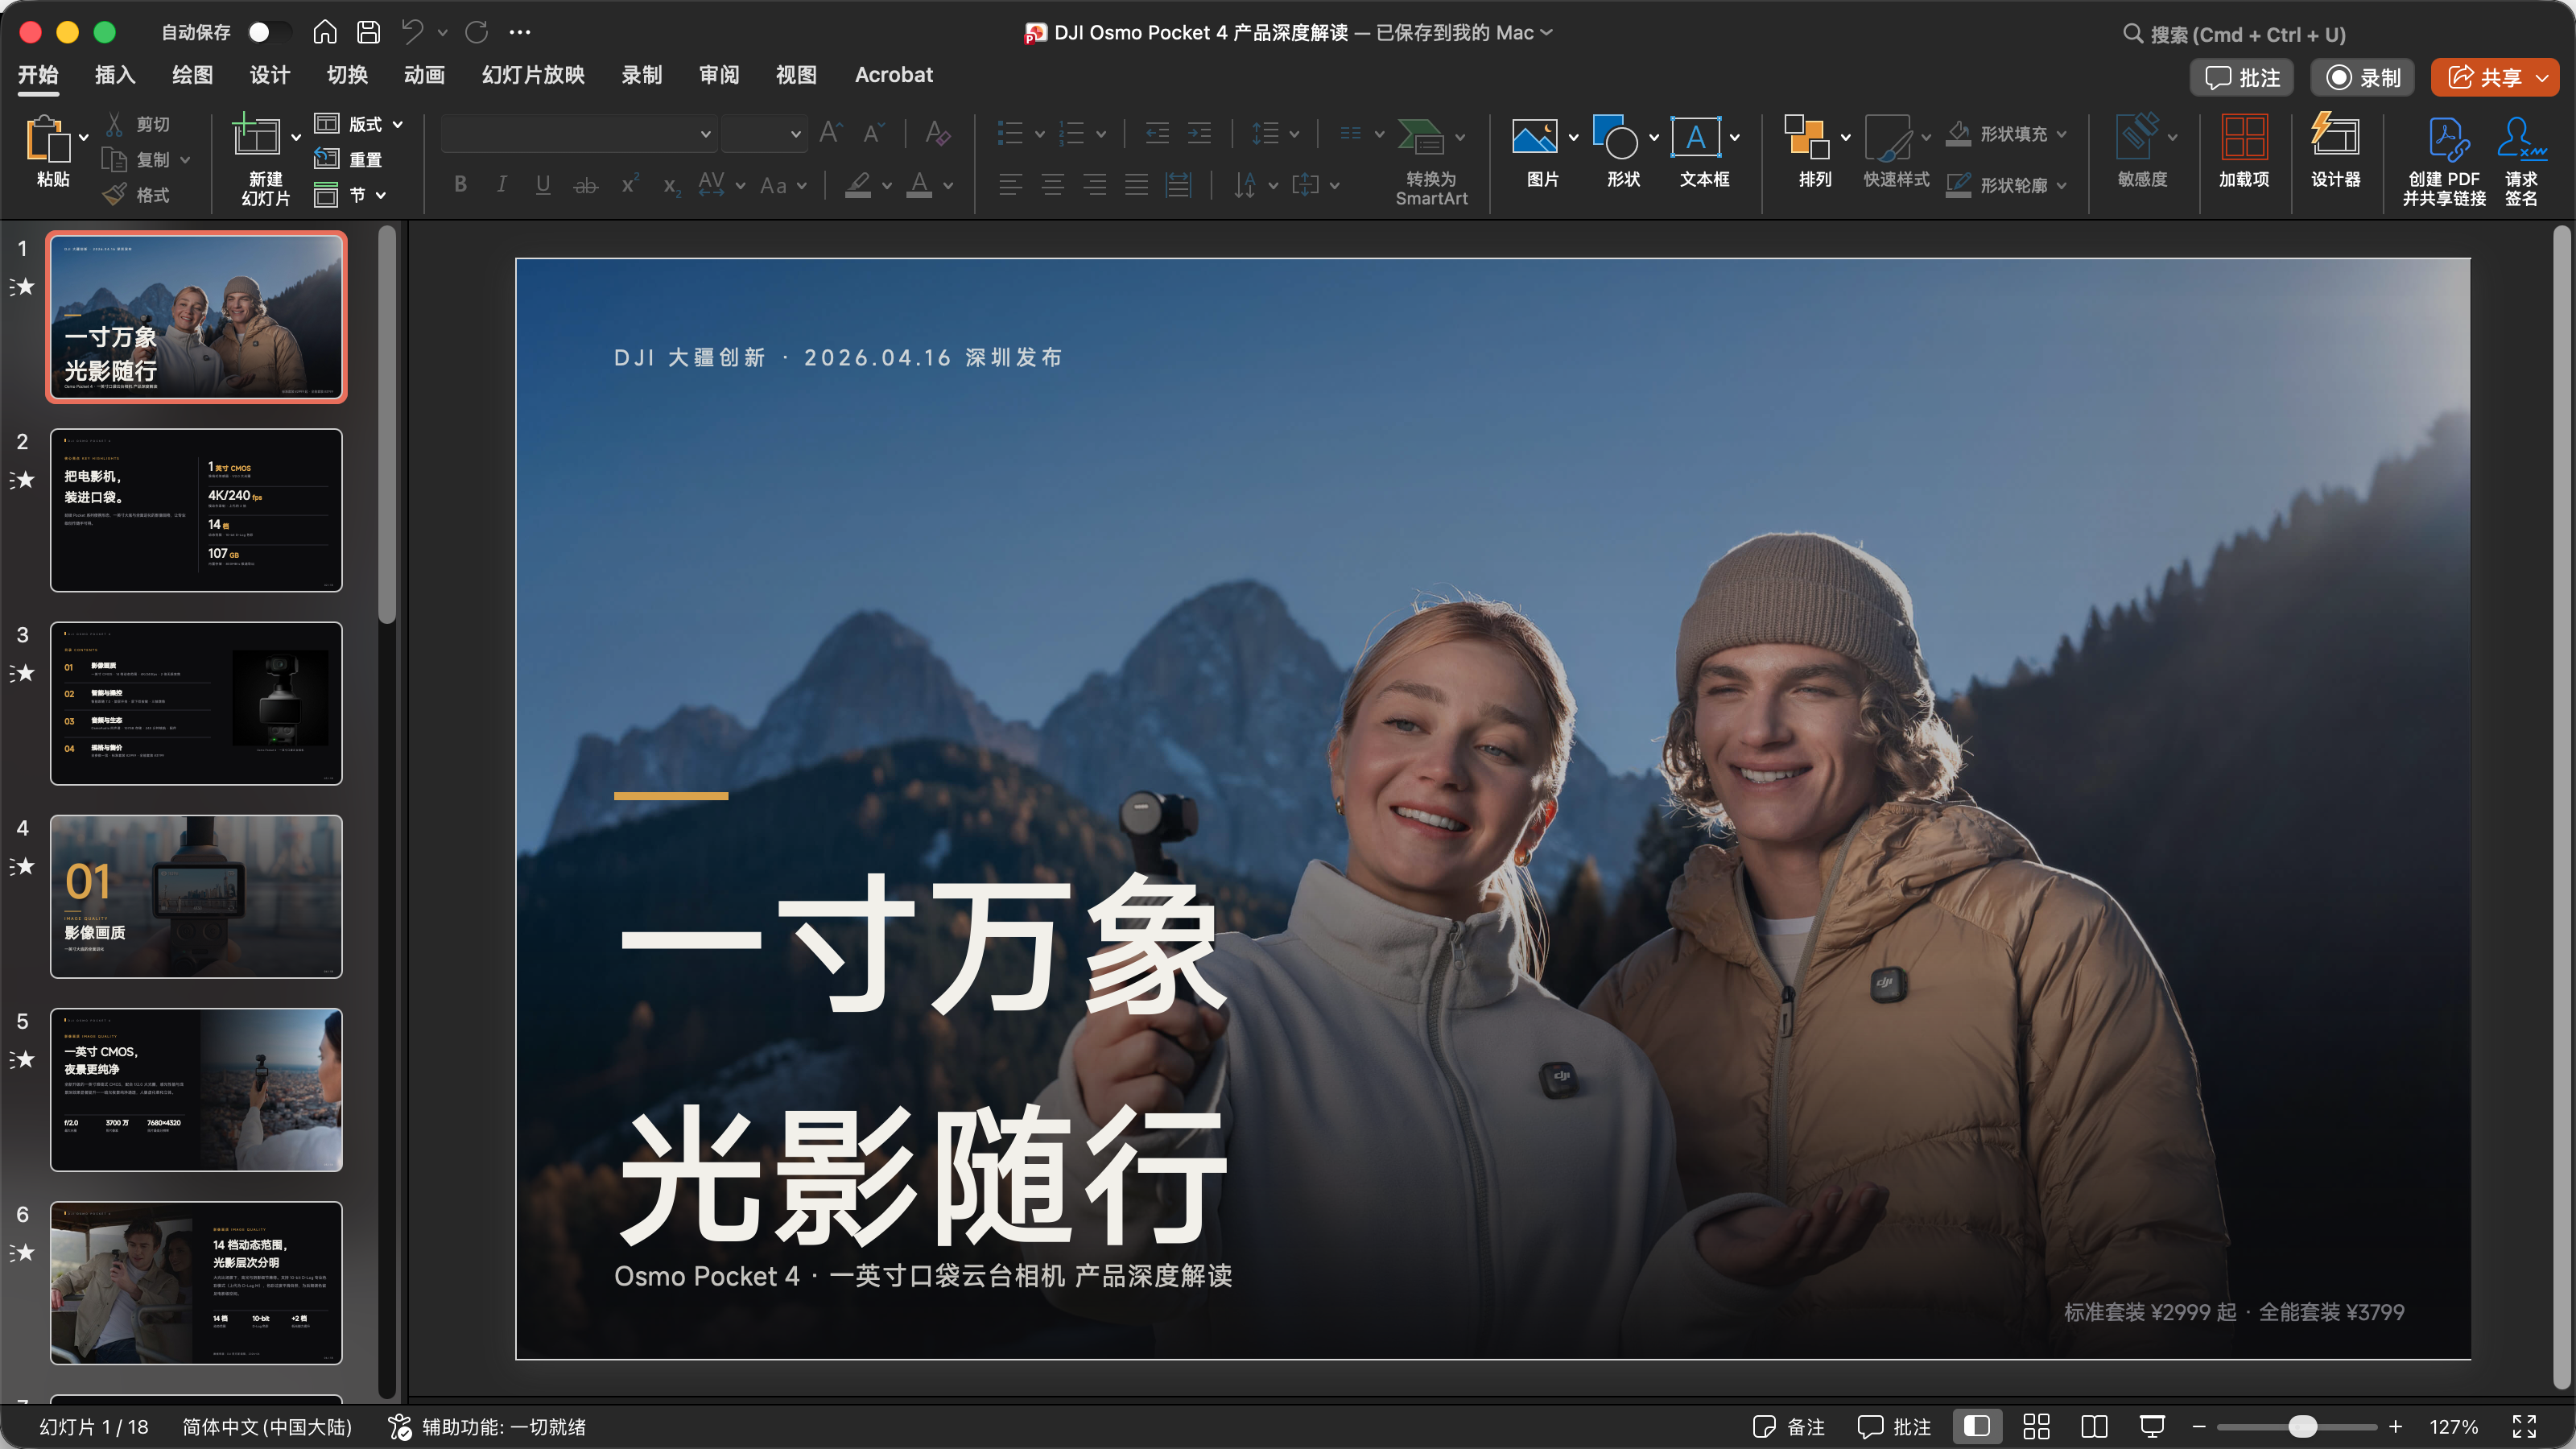
Task: Click the search field in title bar
Action: pyautogui.click(x=2234, y=34)
